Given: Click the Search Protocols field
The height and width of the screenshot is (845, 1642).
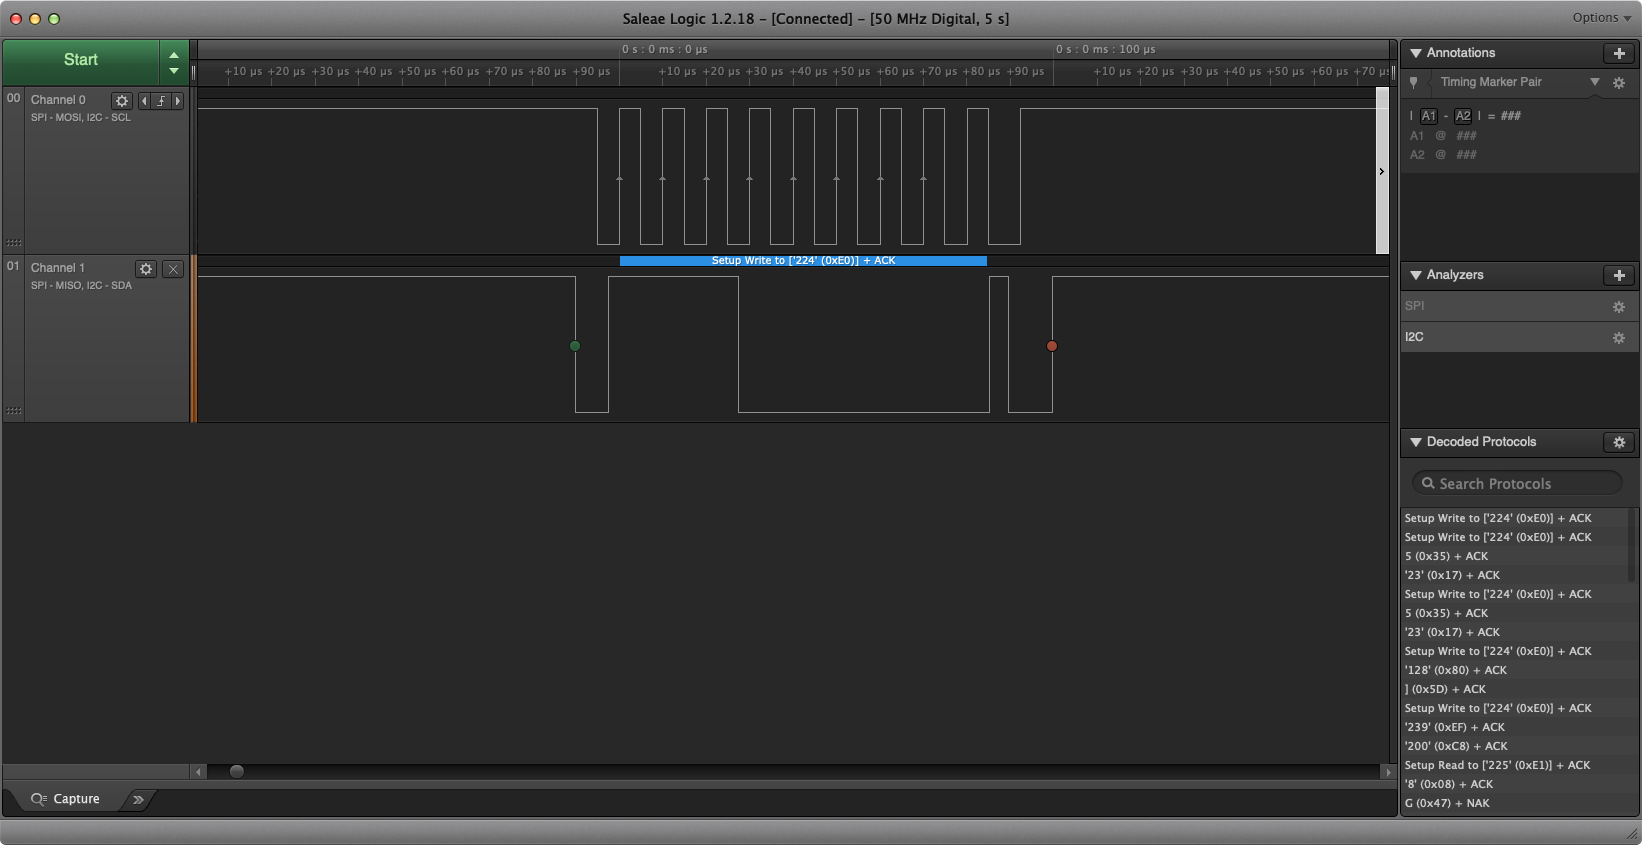Looking at the screenshot, I should tap(1517, 483).
